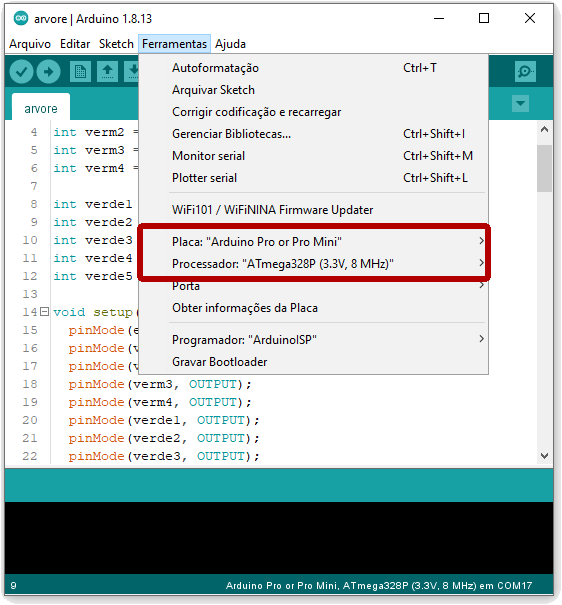Open the Porta menu entry
Image resolution: width=562 pixels, height=605 pixels.
(x=313, y=286)
